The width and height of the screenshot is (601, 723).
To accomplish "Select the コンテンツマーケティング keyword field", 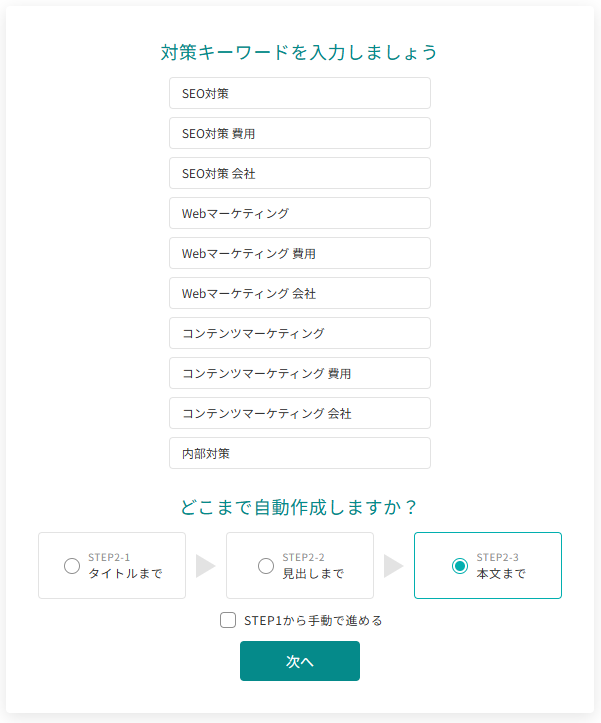I will 300,333.
